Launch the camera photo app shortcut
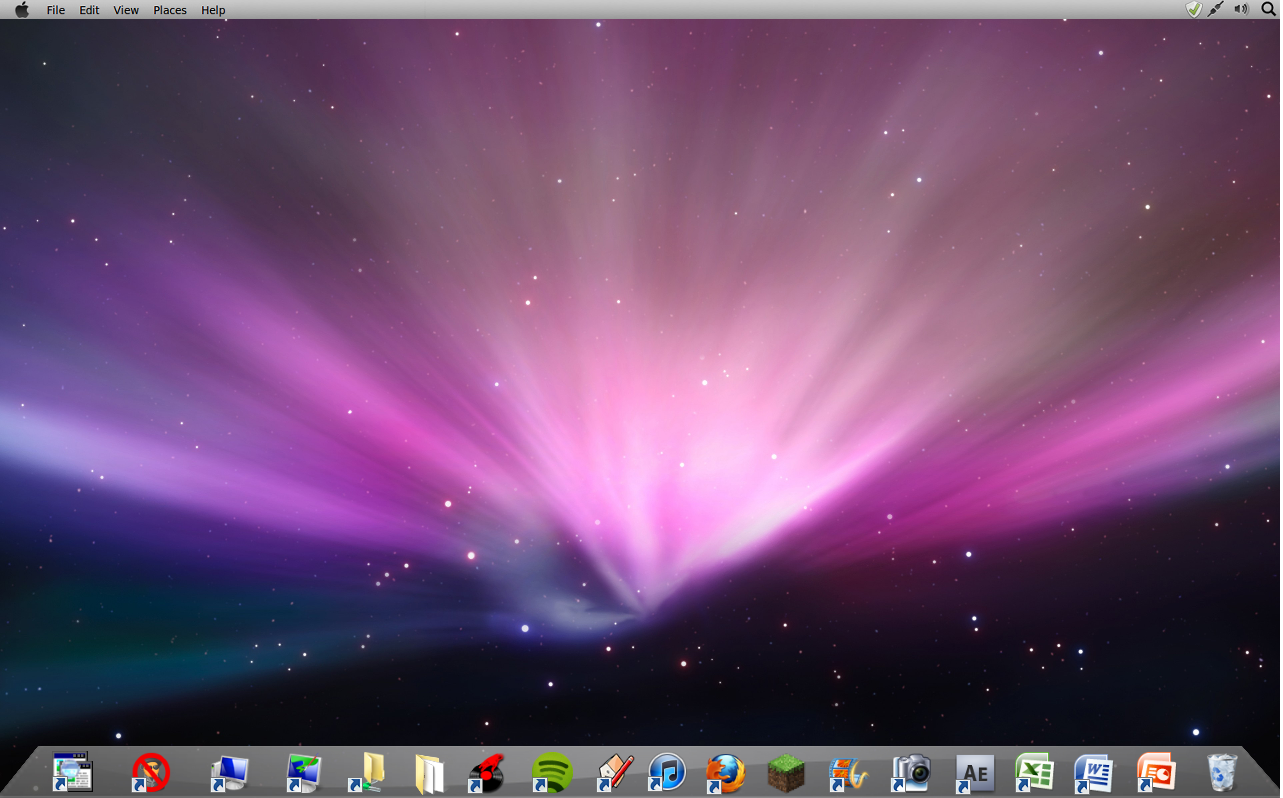Image resolution: width=1283 pixels, height=798 pixels. tap(913, 770)
